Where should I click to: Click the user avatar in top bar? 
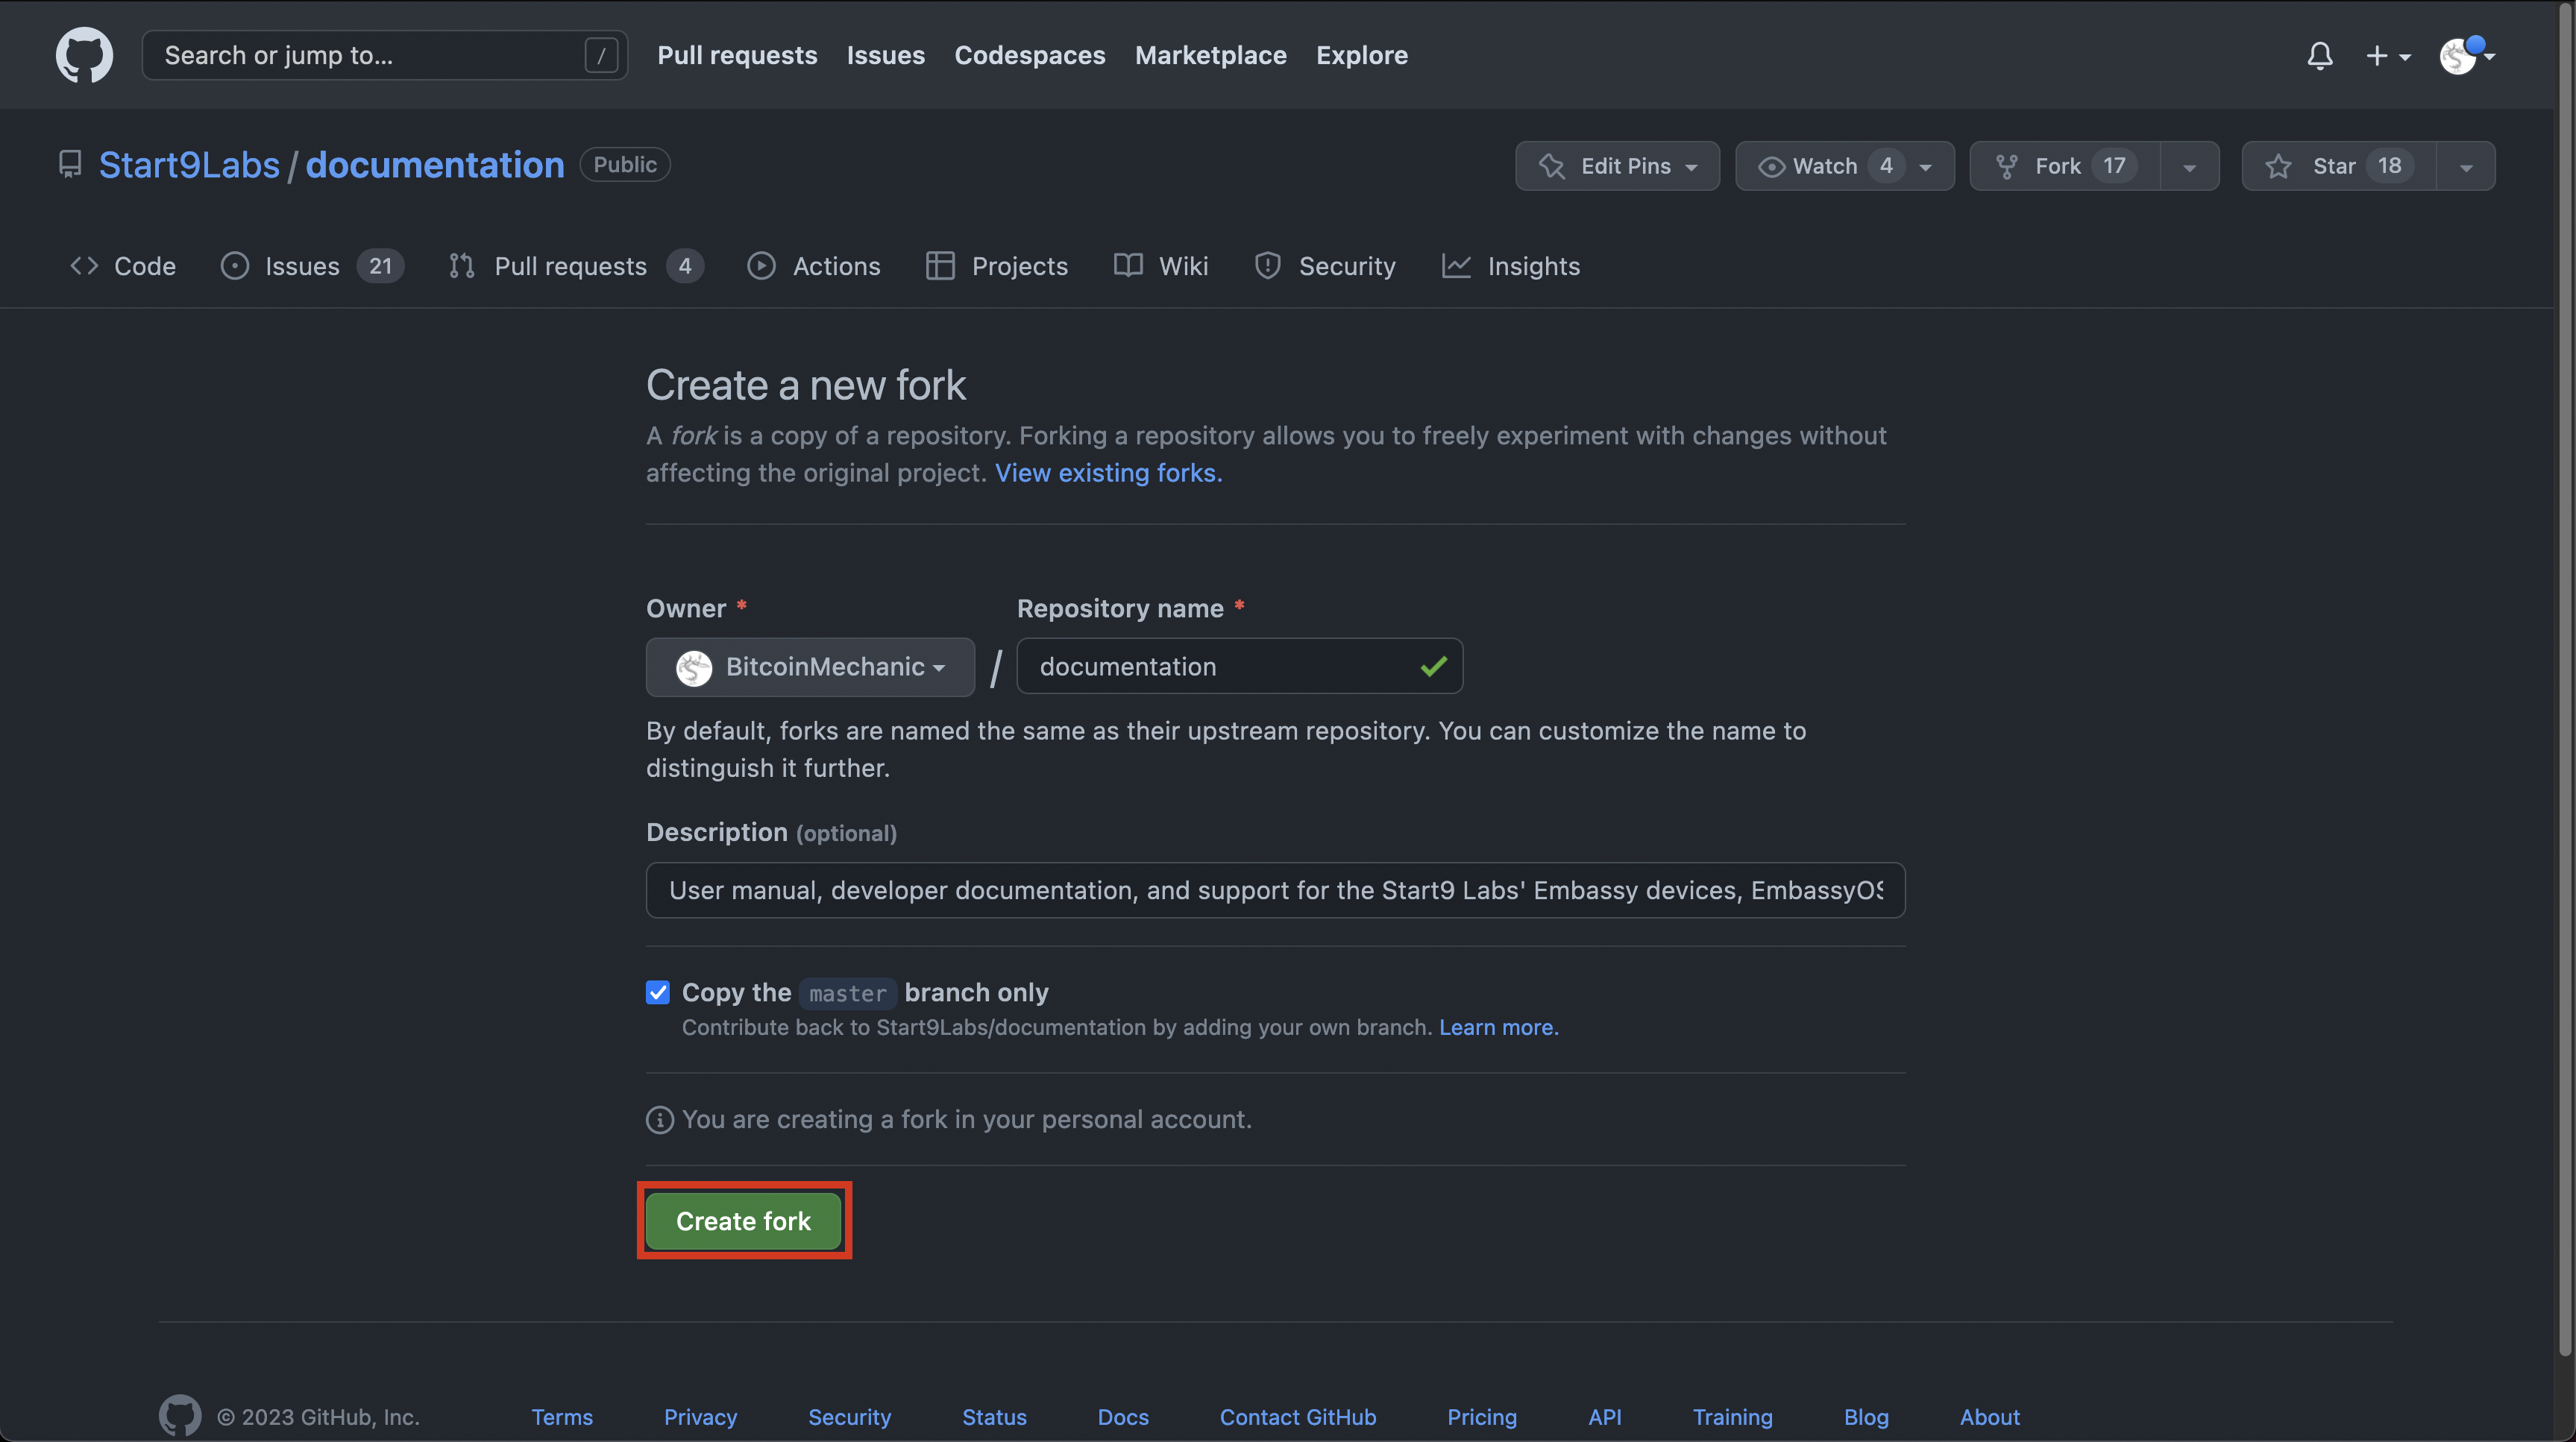pyautogui.click(x=2458, y=56)
